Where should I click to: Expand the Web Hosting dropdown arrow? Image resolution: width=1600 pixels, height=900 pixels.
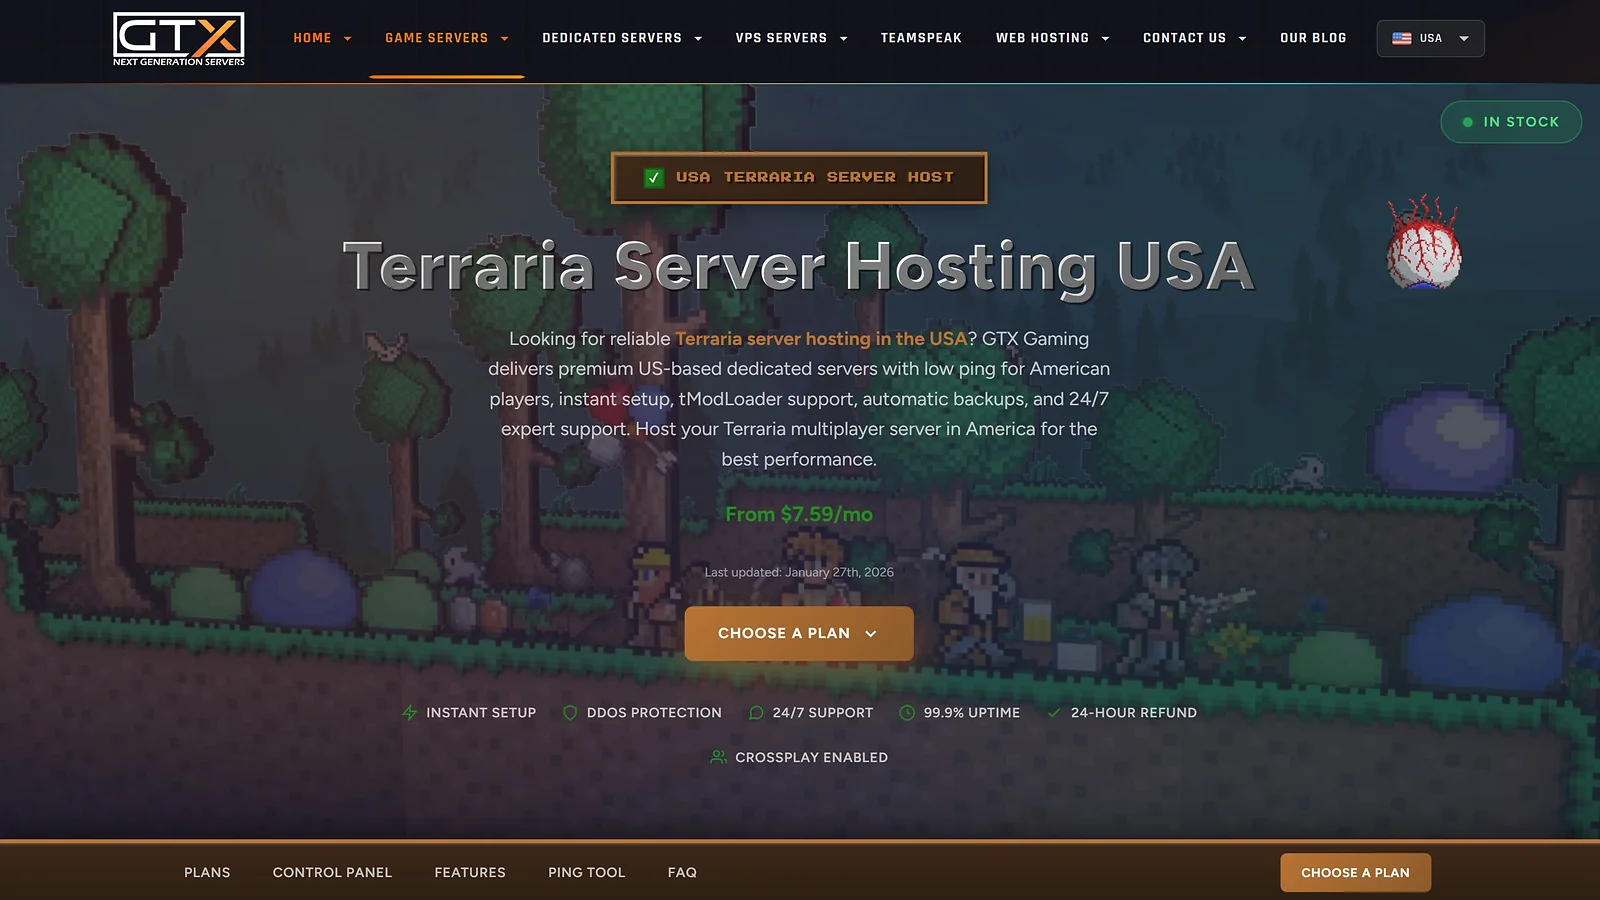[x=1105, y=39]
